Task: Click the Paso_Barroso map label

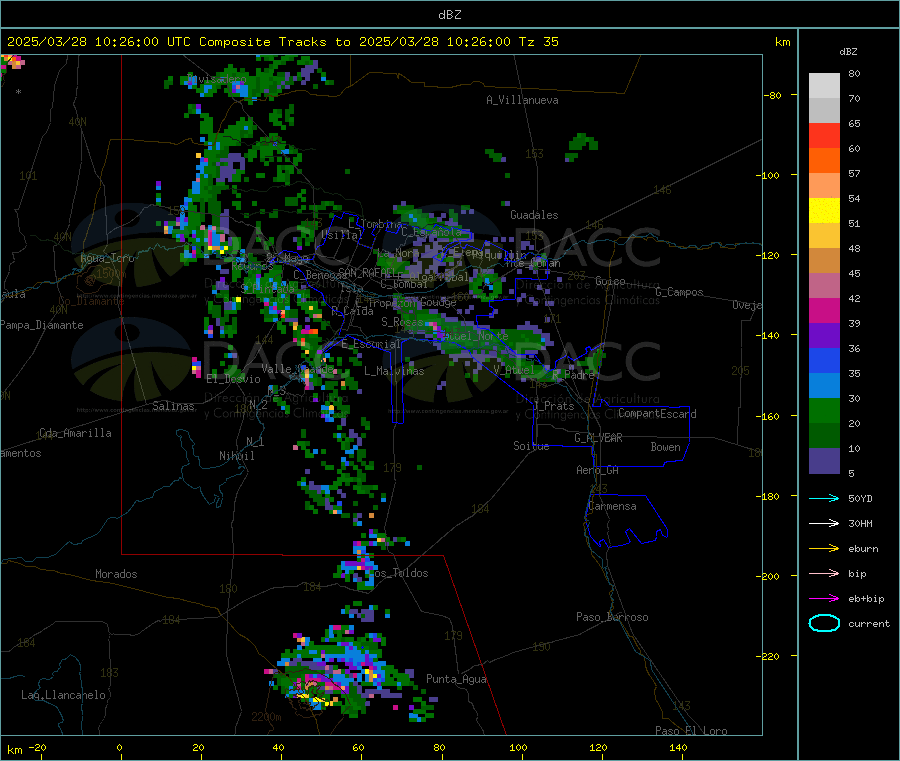Action: coord(612,617)
